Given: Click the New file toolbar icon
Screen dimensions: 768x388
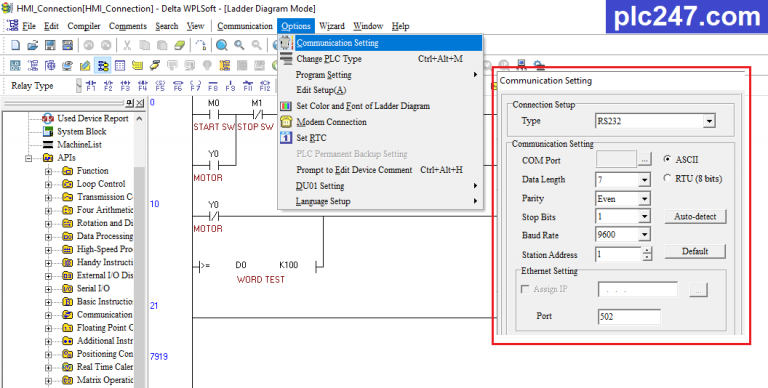Looking at the screenshot, I should pyautogui.click(x=15, y=46).
